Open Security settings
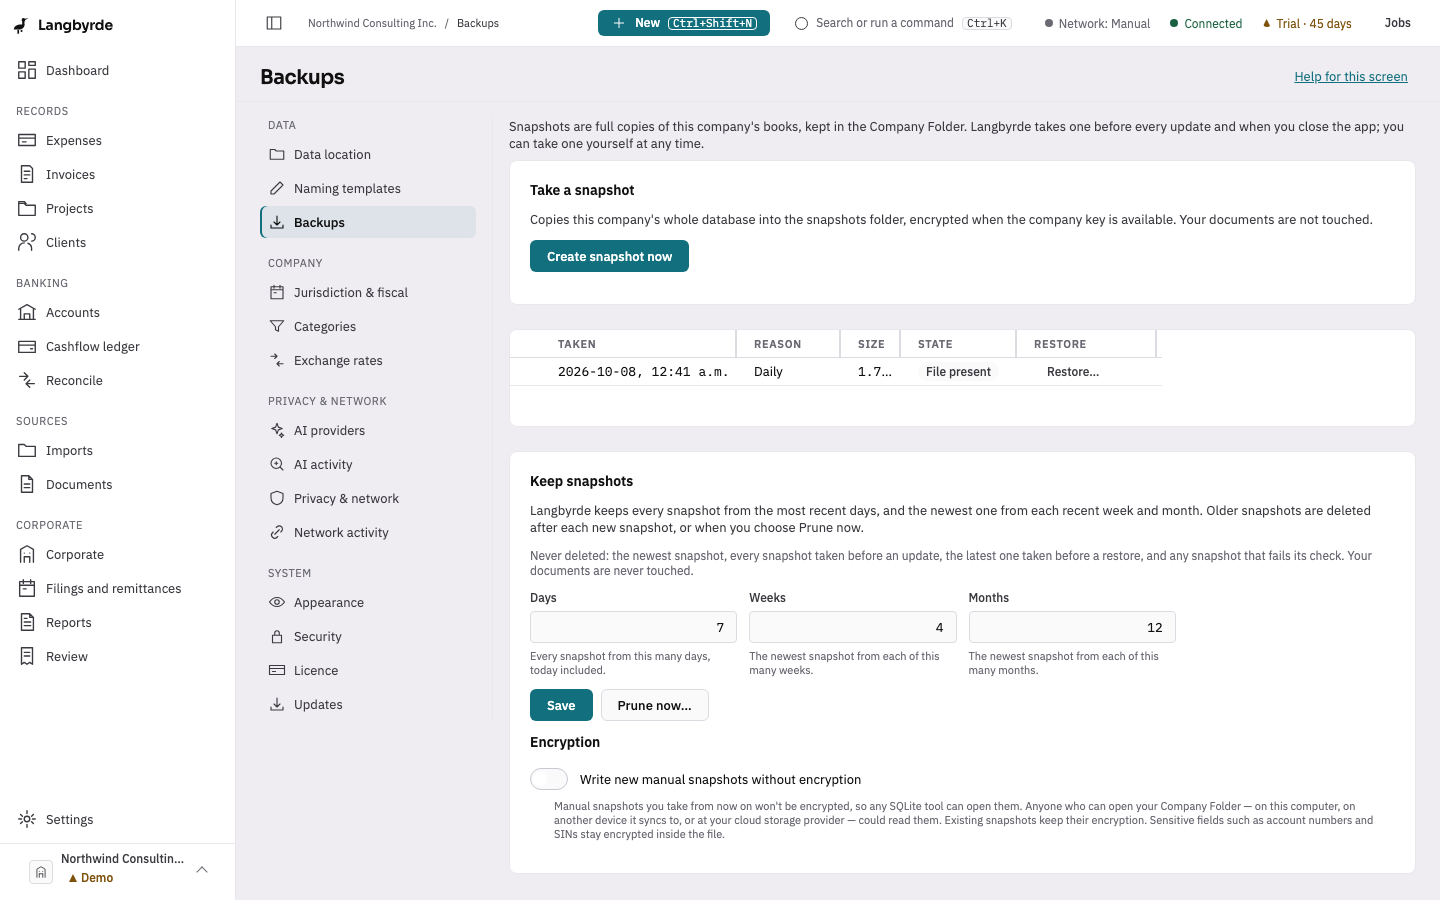 (368, 636)
